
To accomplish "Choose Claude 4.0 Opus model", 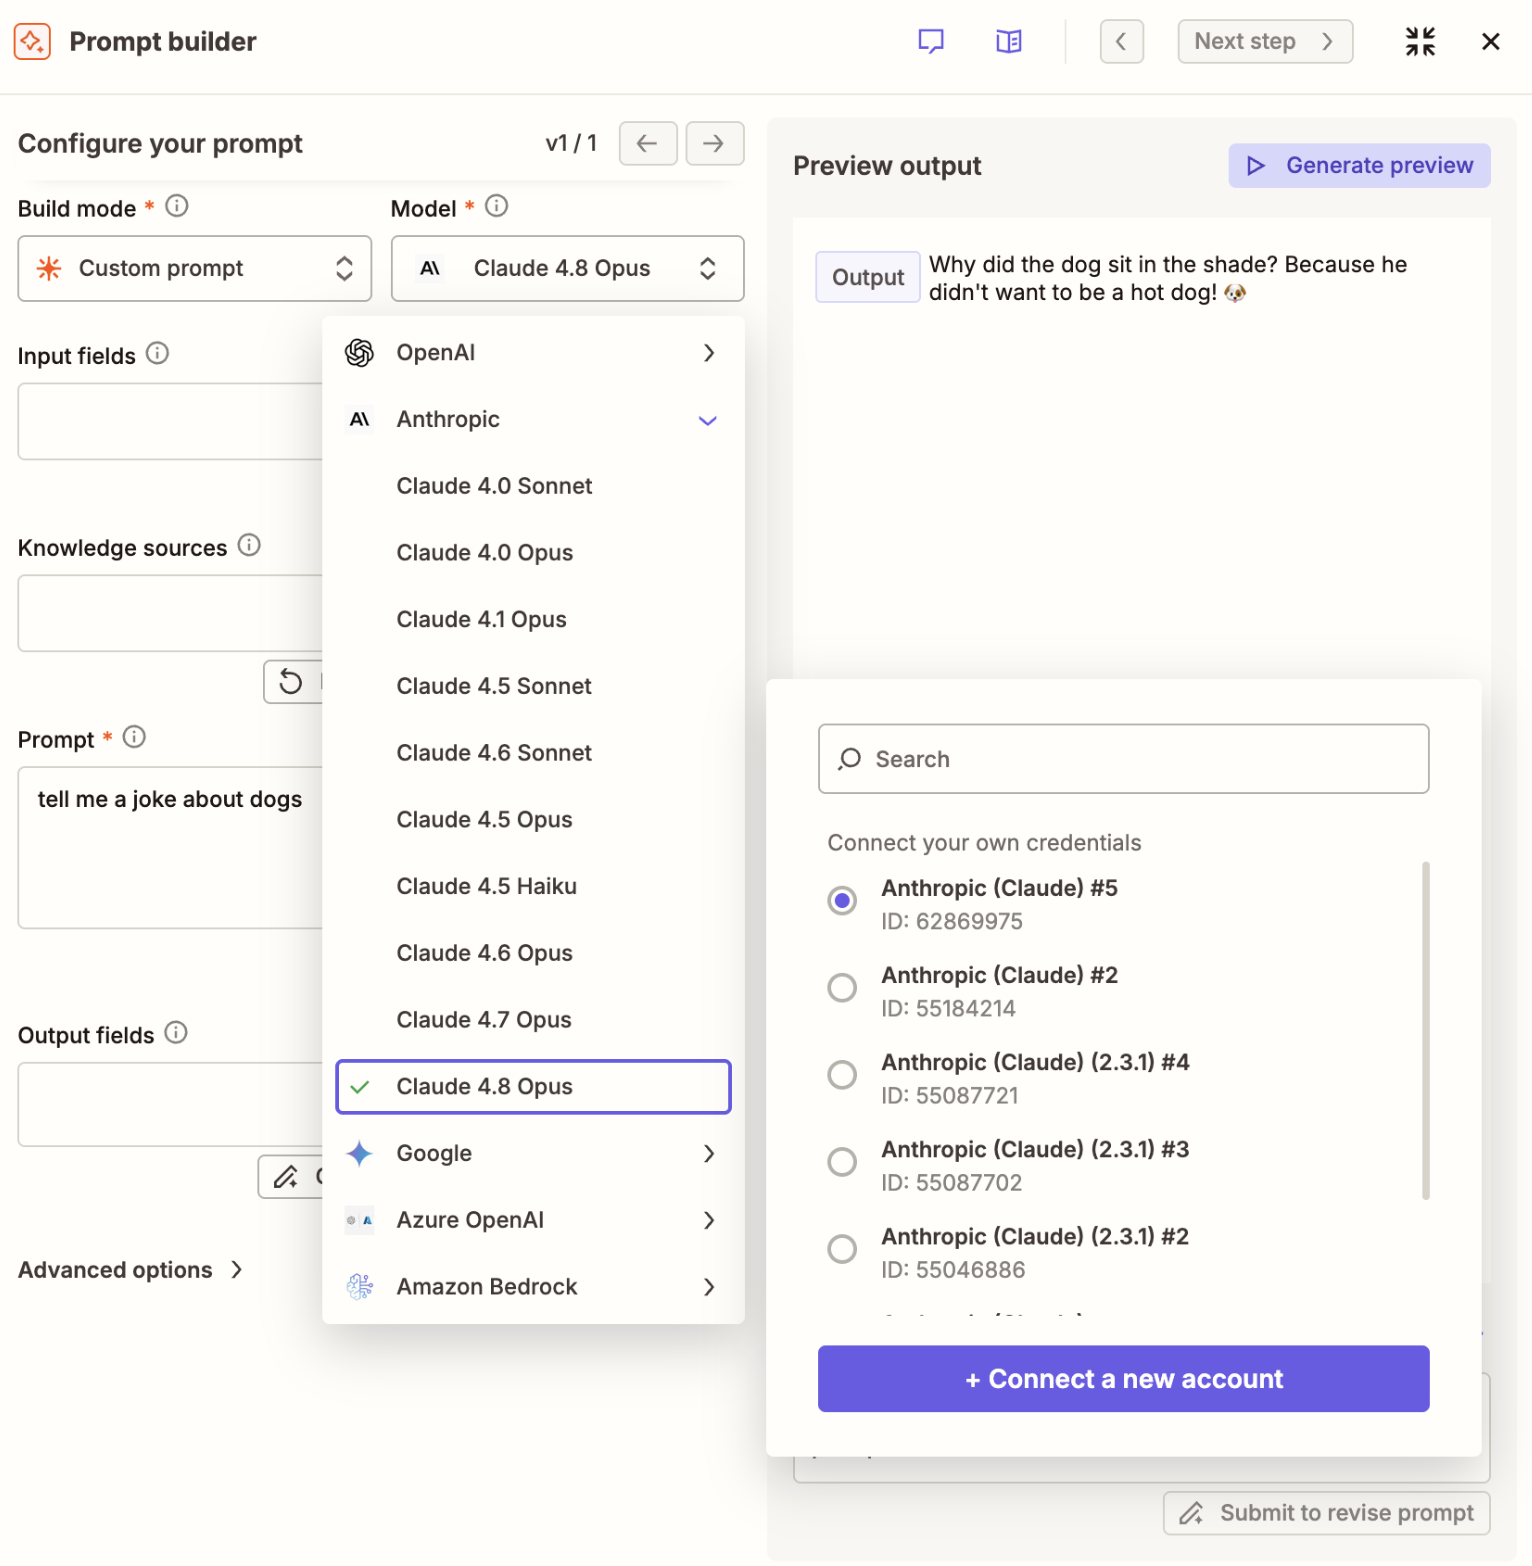I will [533, 553].
